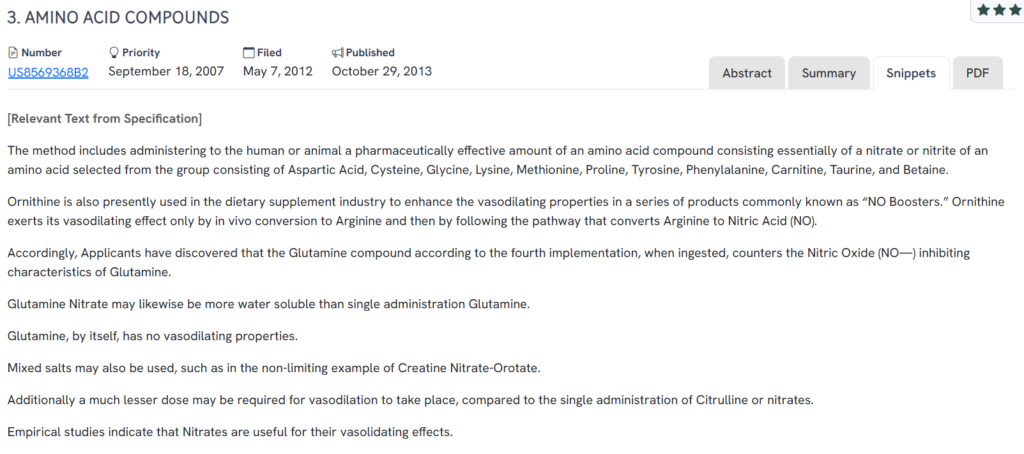
Task: Open the Summary tab
Action: 828,73
